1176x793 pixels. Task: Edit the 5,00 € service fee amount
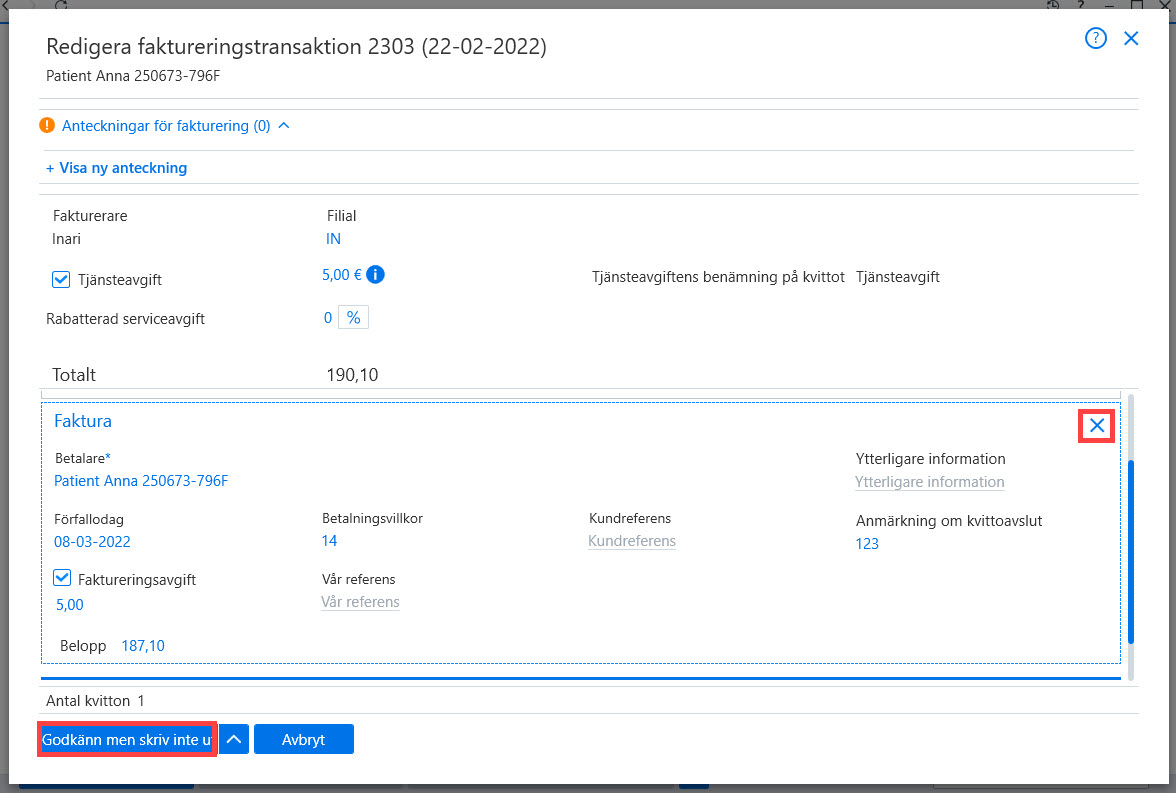point(341,275)
